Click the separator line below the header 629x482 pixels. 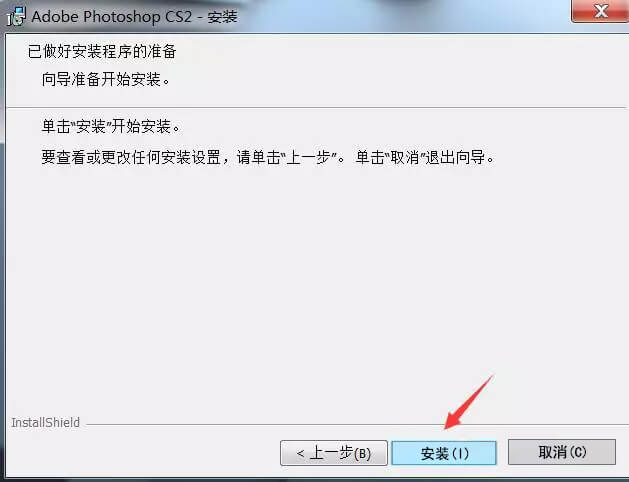[317, 107]
